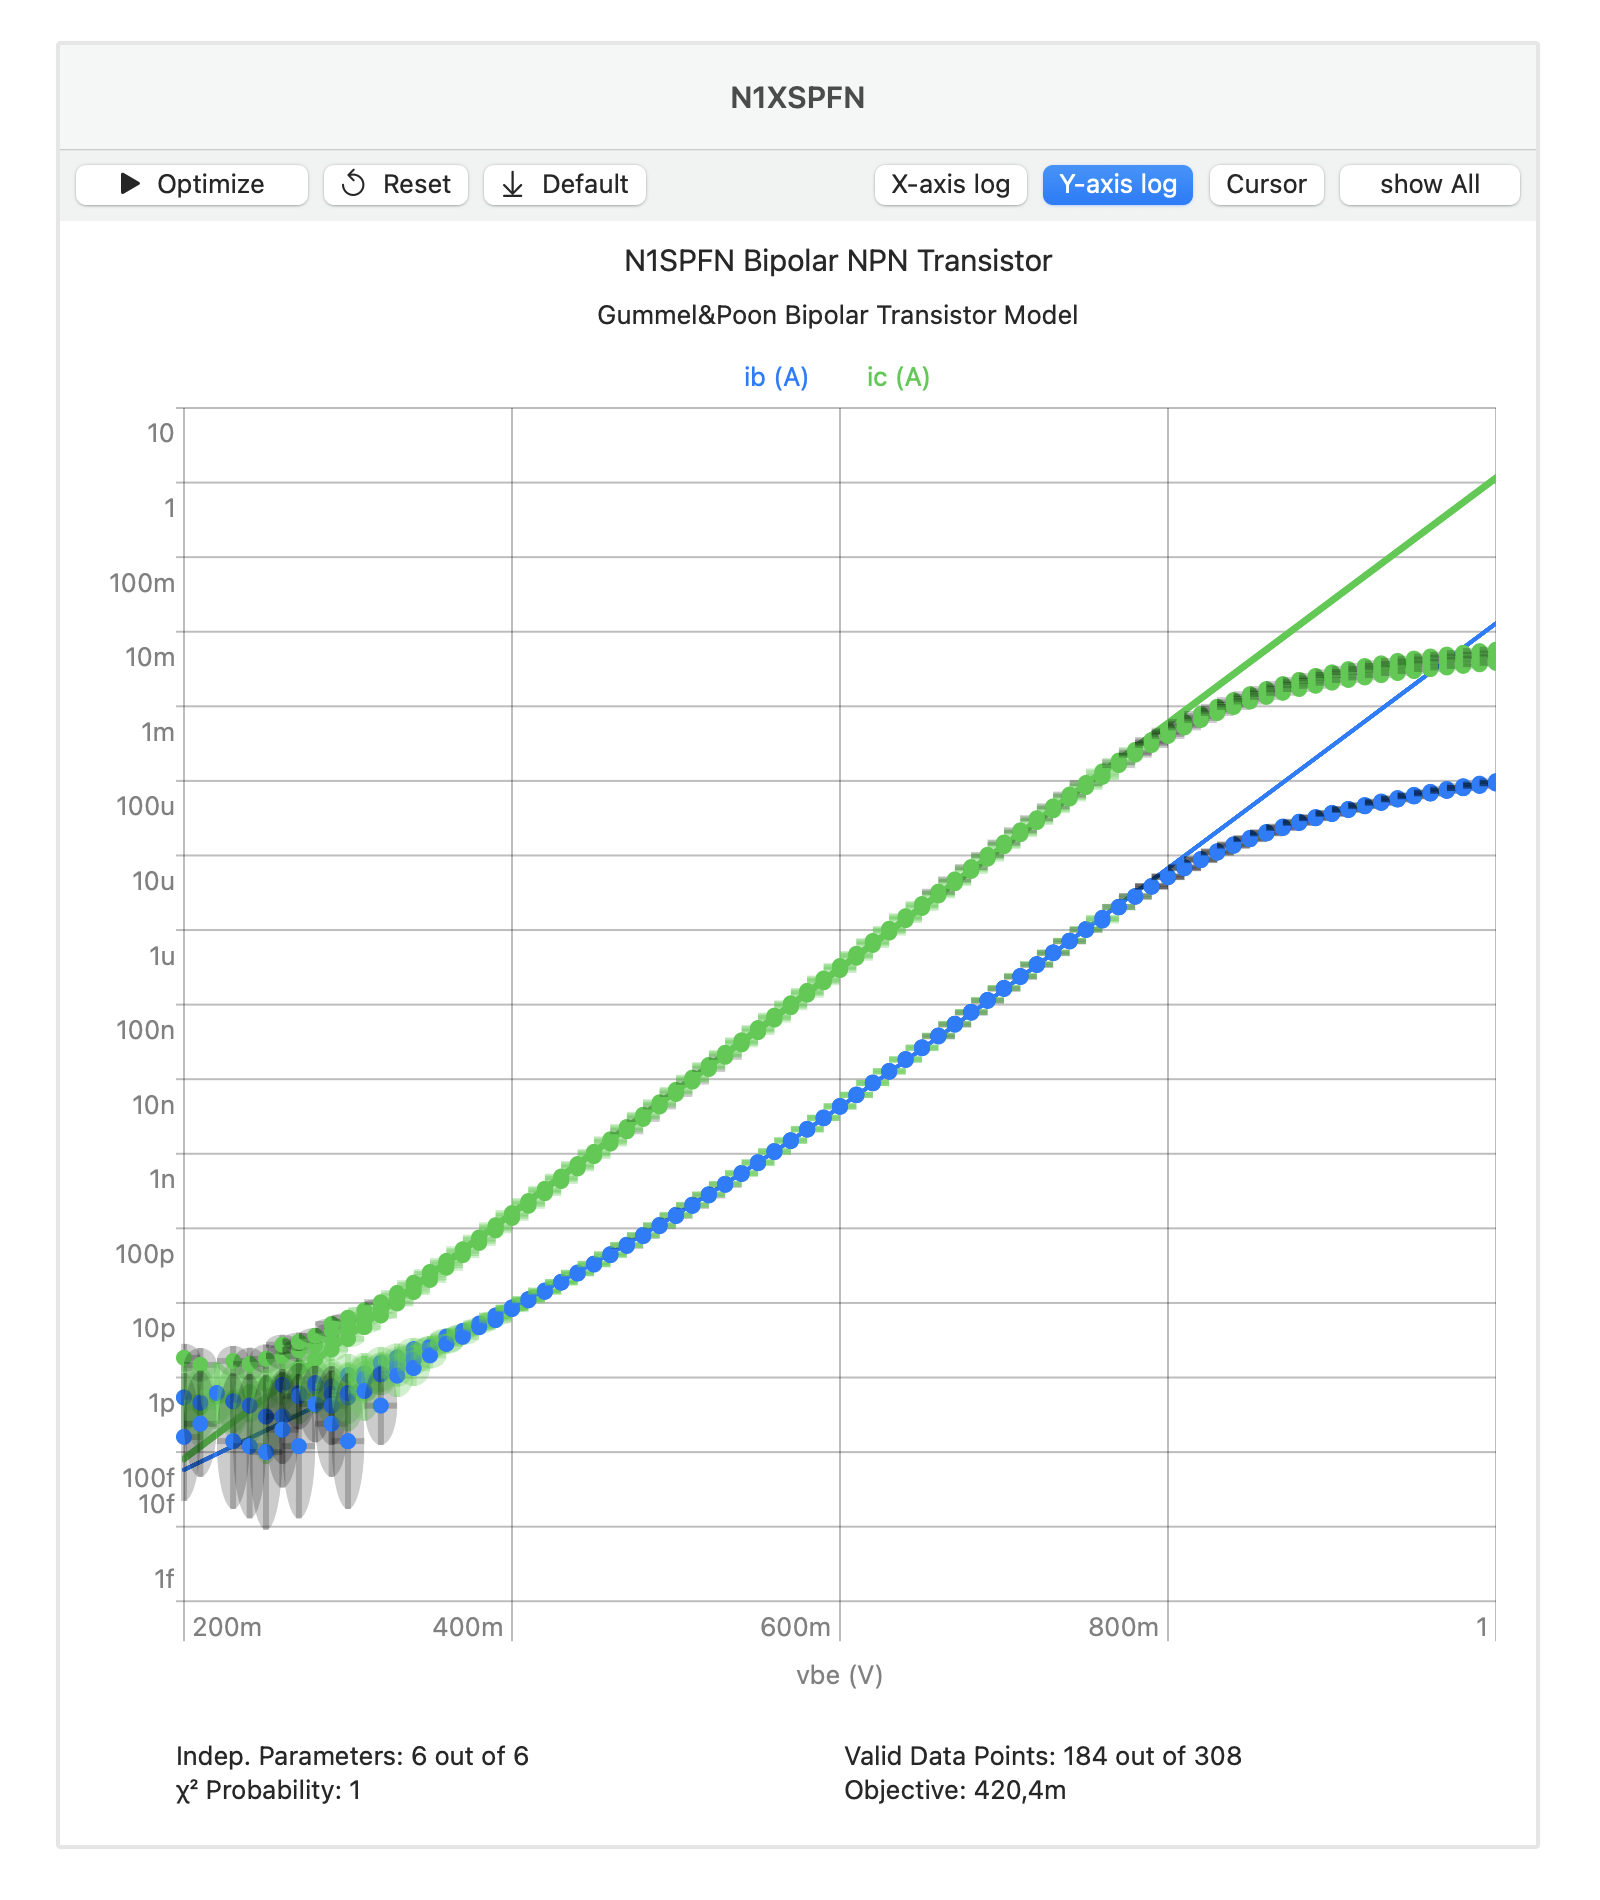Viewport: 1600px width, 1900px height.
Task: Click the ic (A) legend label
Action: pyautogui.click(x=898, y=377)
